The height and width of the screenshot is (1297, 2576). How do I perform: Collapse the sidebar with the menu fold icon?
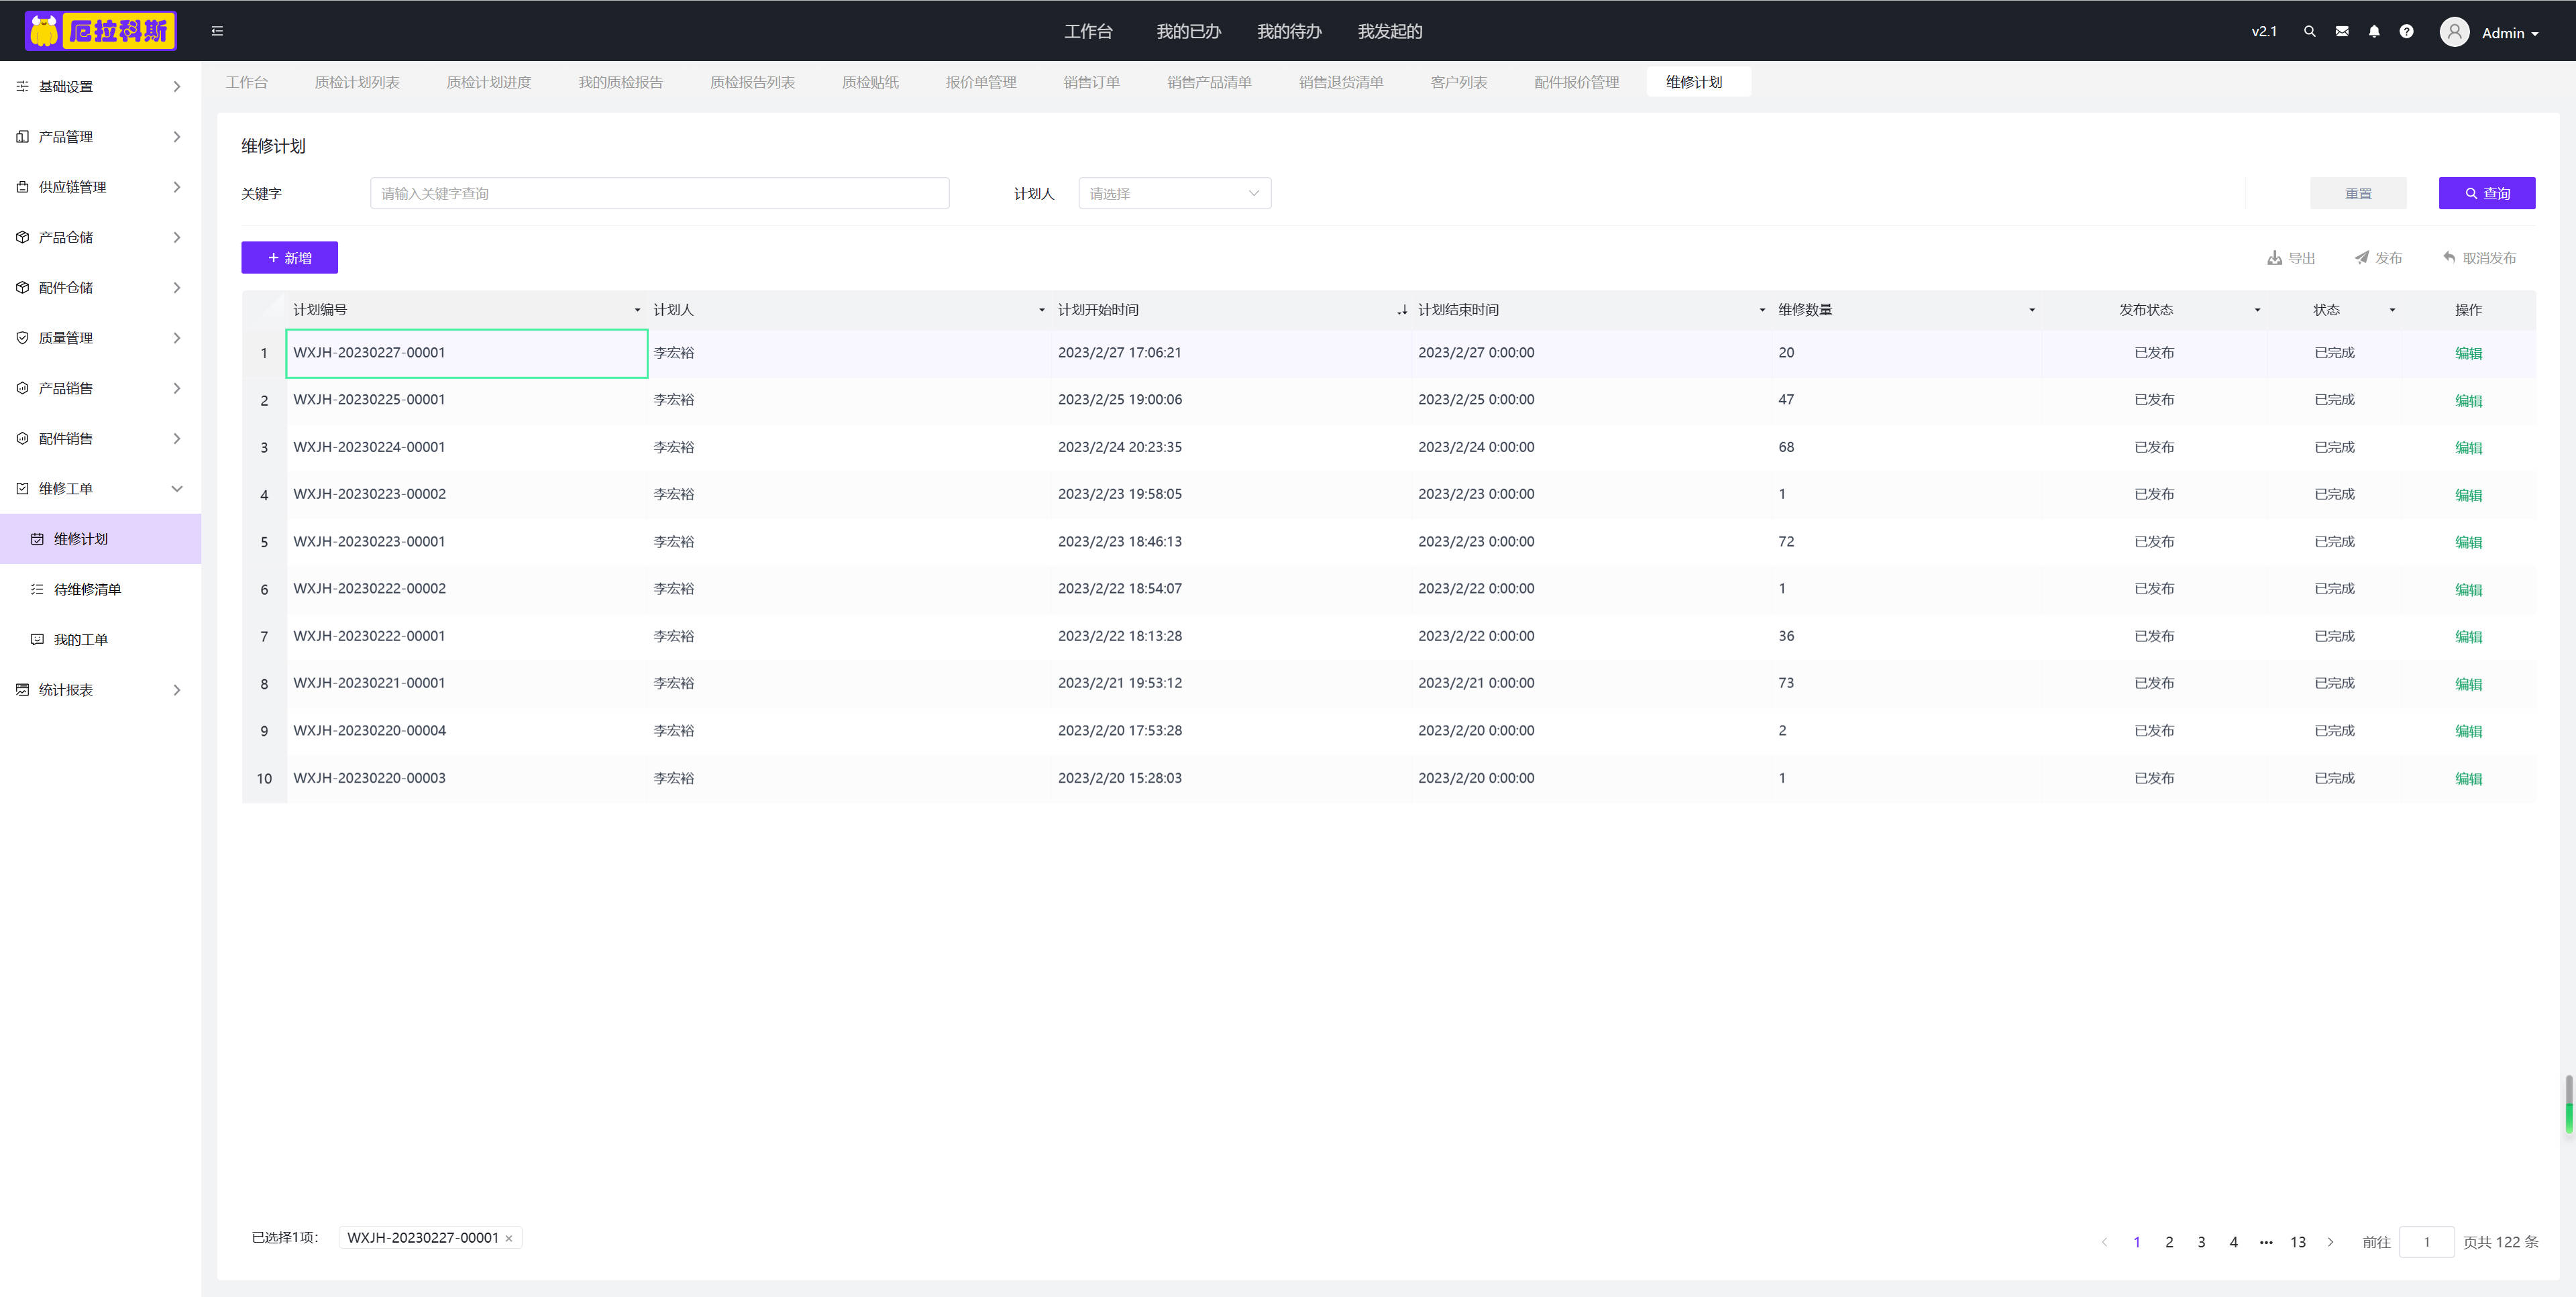[x=217, y=31]
